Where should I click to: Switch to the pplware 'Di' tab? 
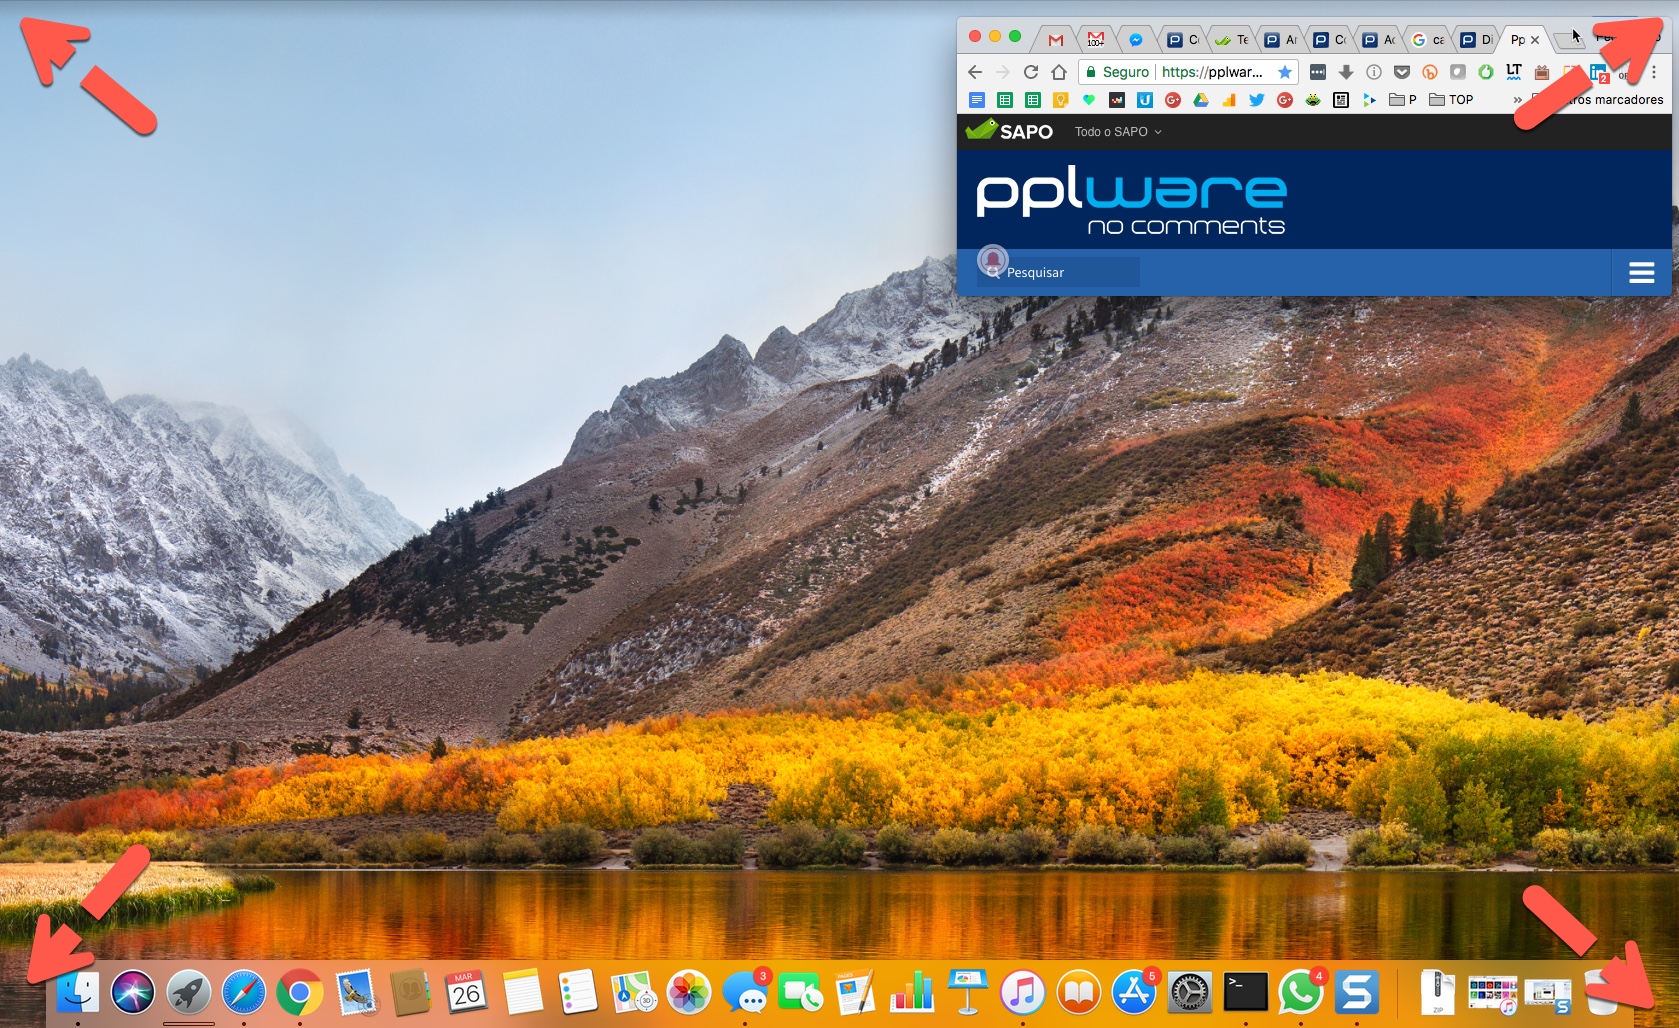1476,40
